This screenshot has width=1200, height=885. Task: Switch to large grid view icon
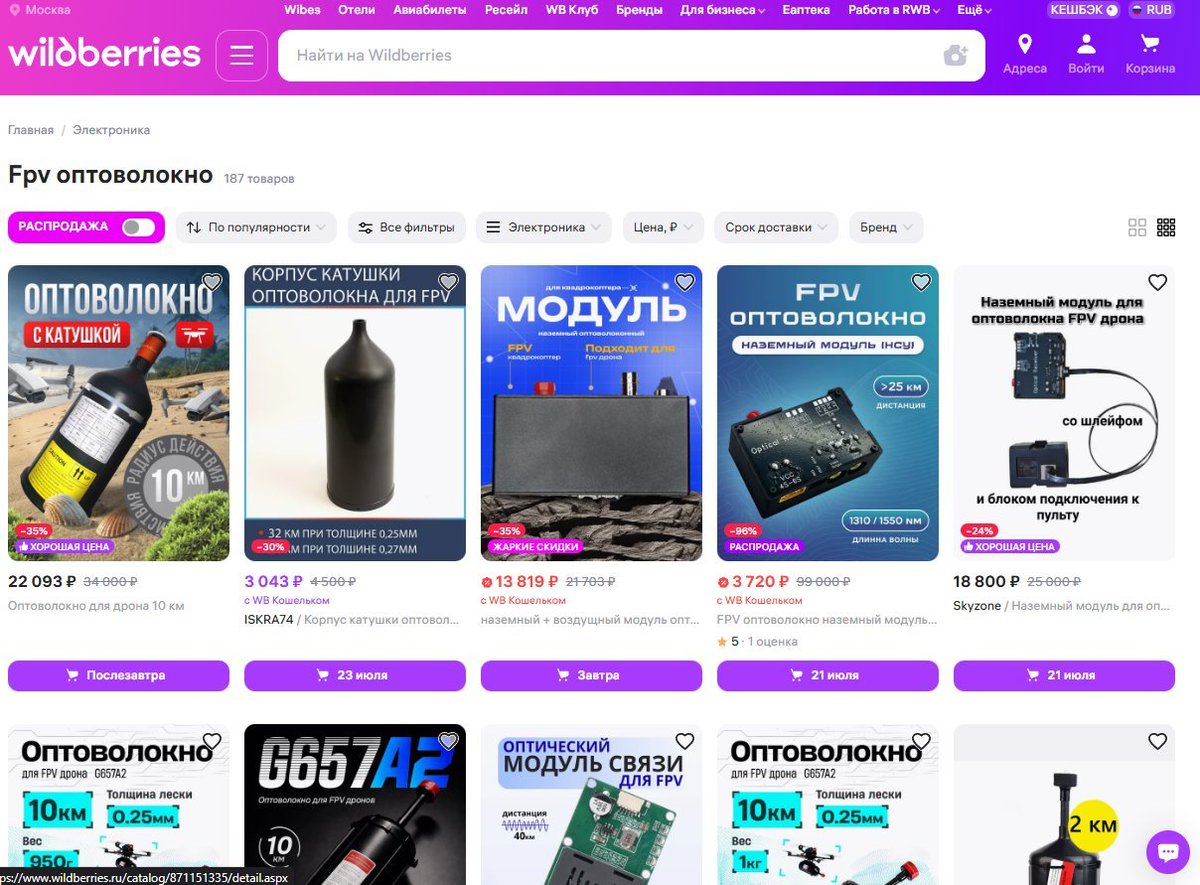click(1137, 228)
